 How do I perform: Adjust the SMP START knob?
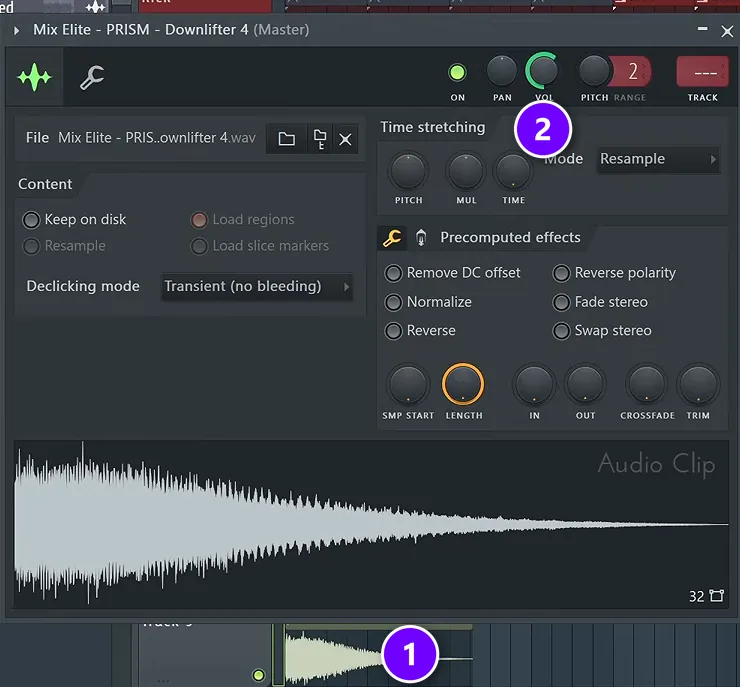pyautogui.click(x=408, y=385)
